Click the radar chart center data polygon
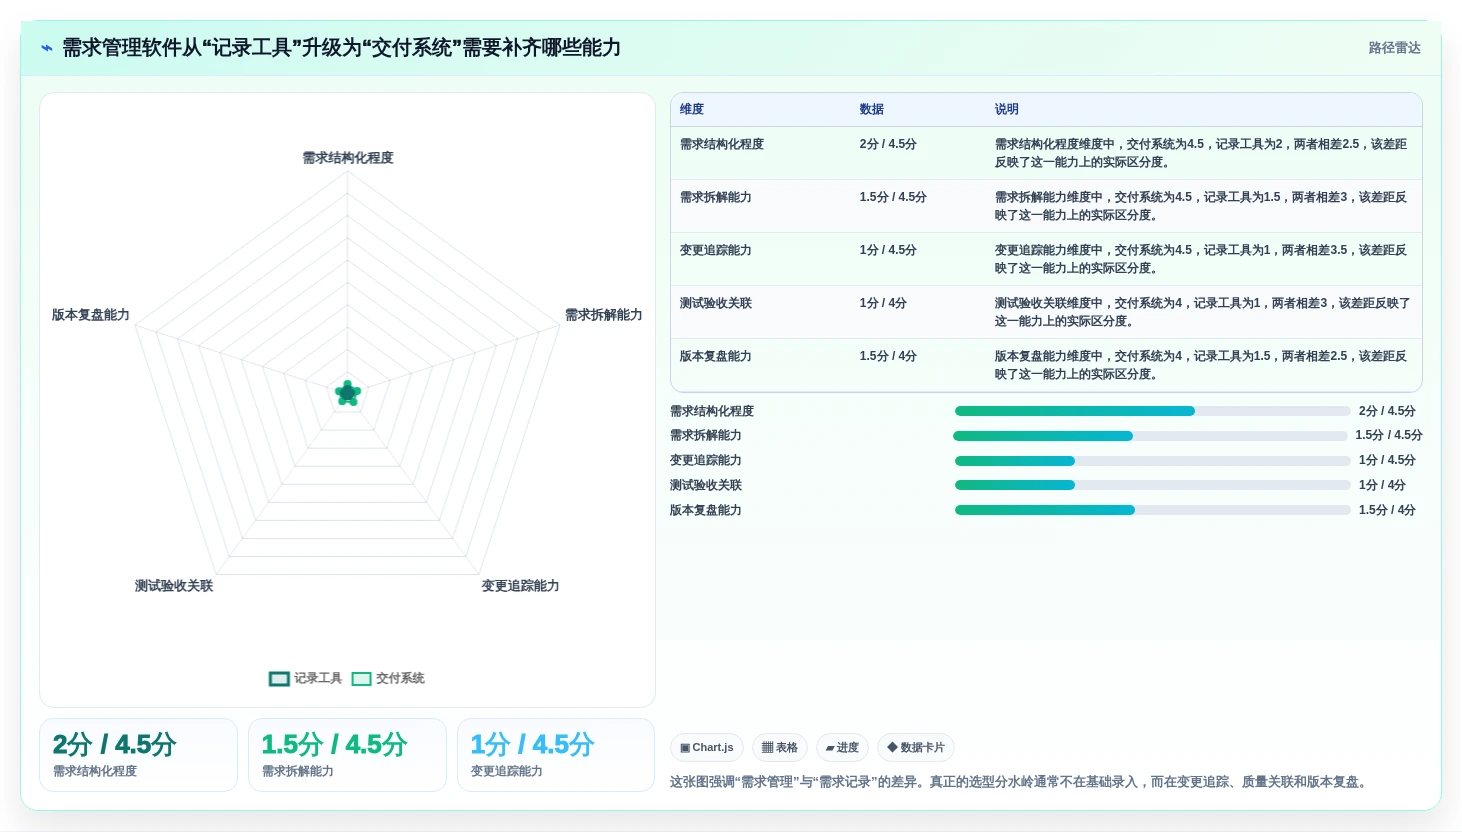 pos(348,393)
